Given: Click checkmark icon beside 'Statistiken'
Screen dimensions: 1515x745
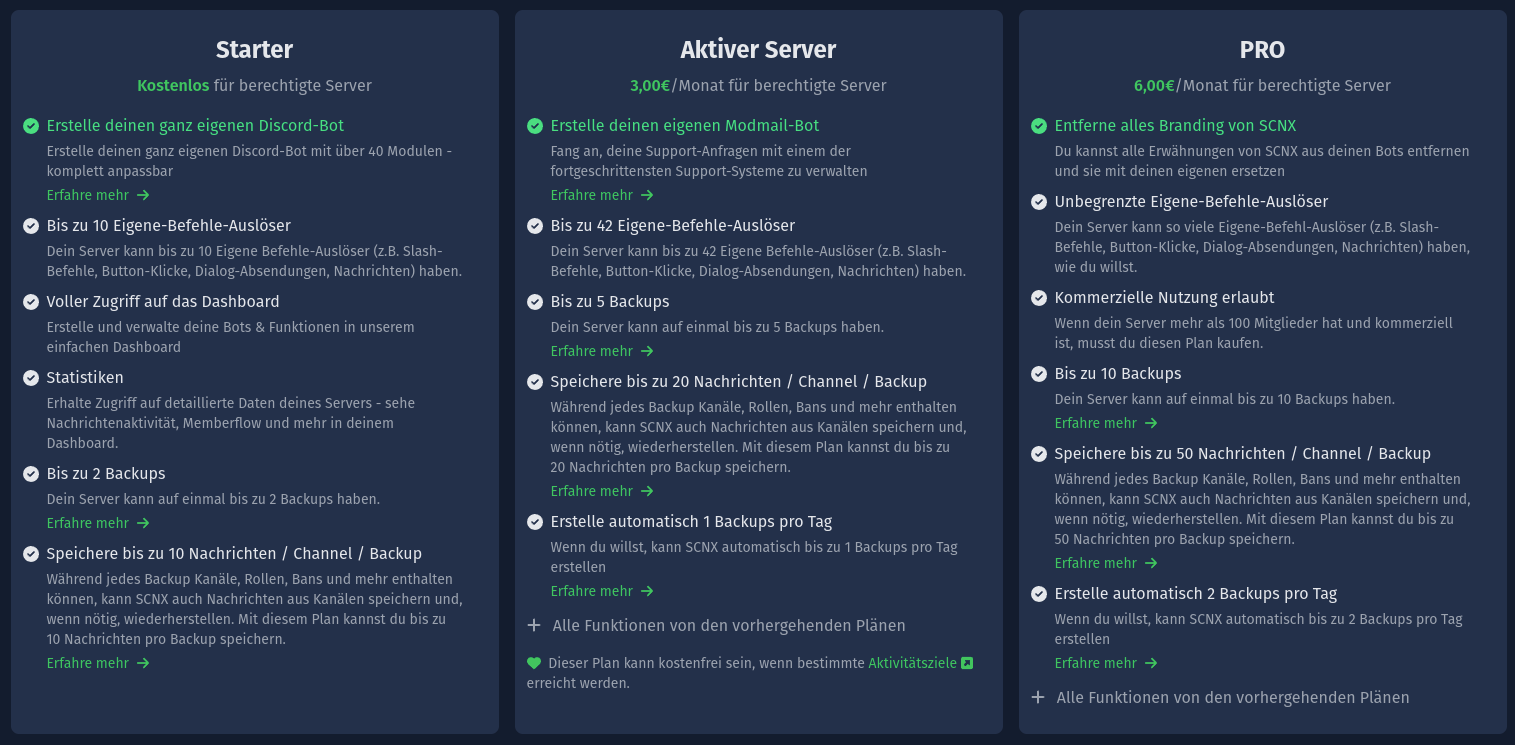Looking at the screenshot, I should pos(31,378).
